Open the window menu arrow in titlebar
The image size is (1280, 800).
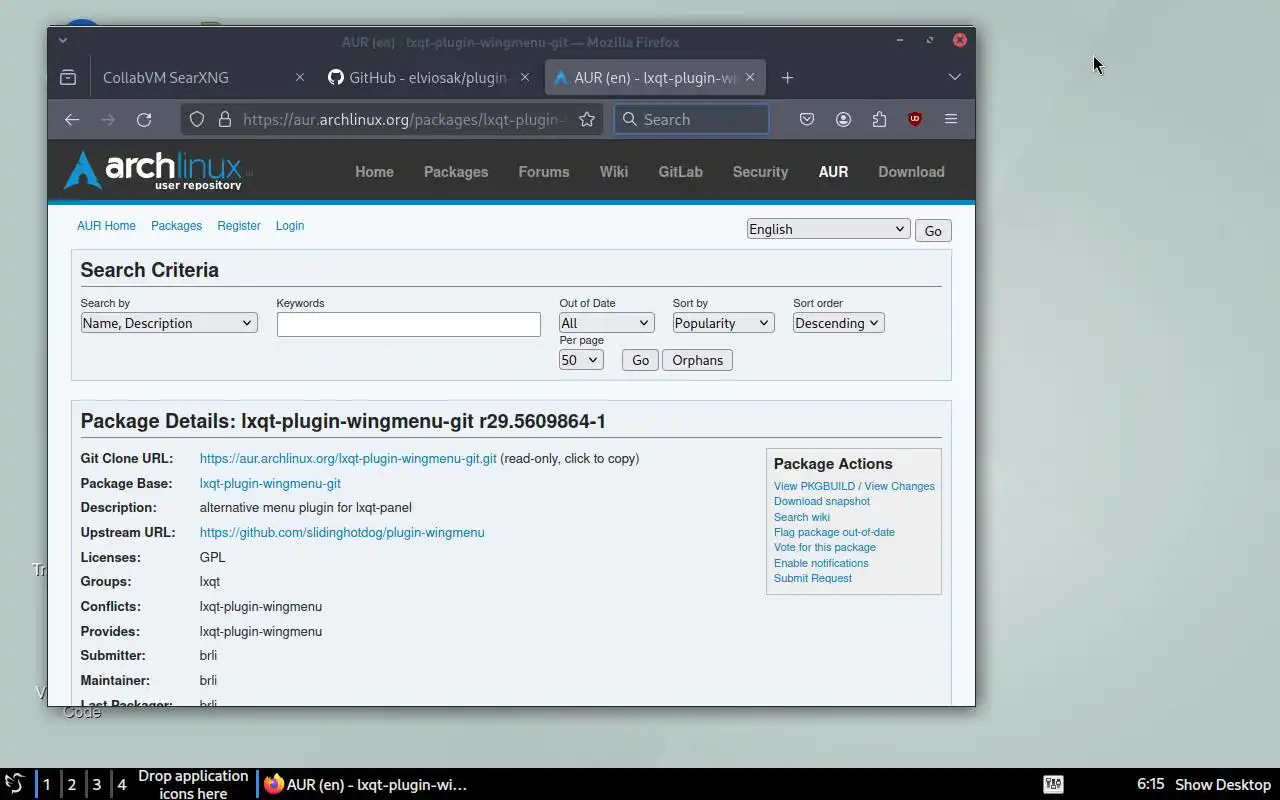63,40
